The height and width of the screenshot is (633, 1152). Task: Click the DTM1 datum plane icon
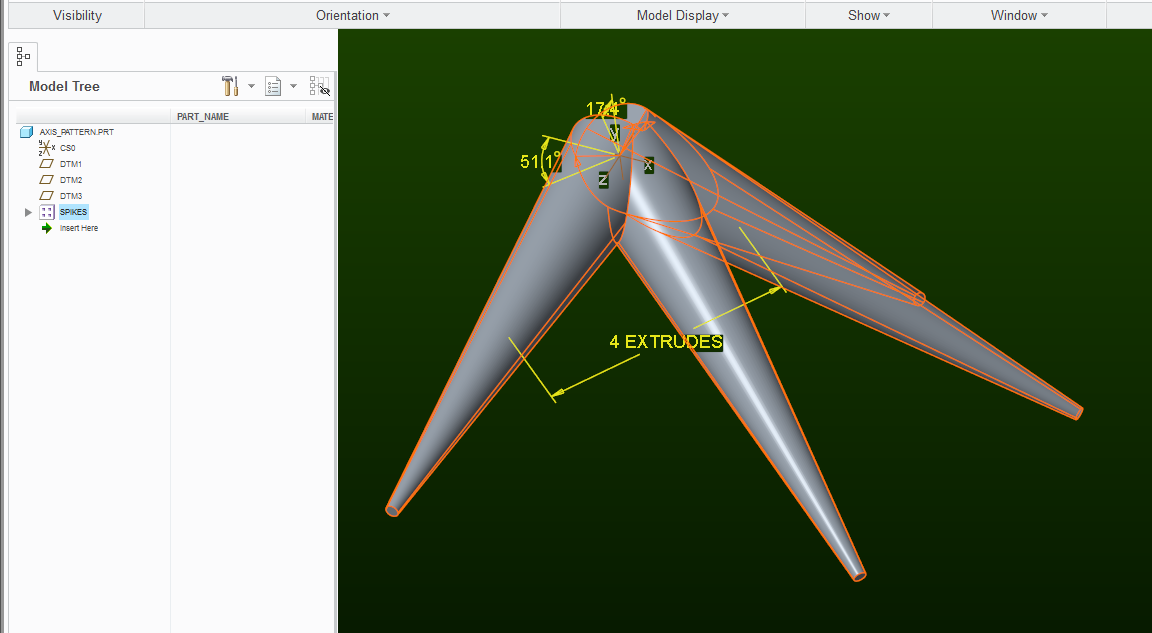point(46,163)
